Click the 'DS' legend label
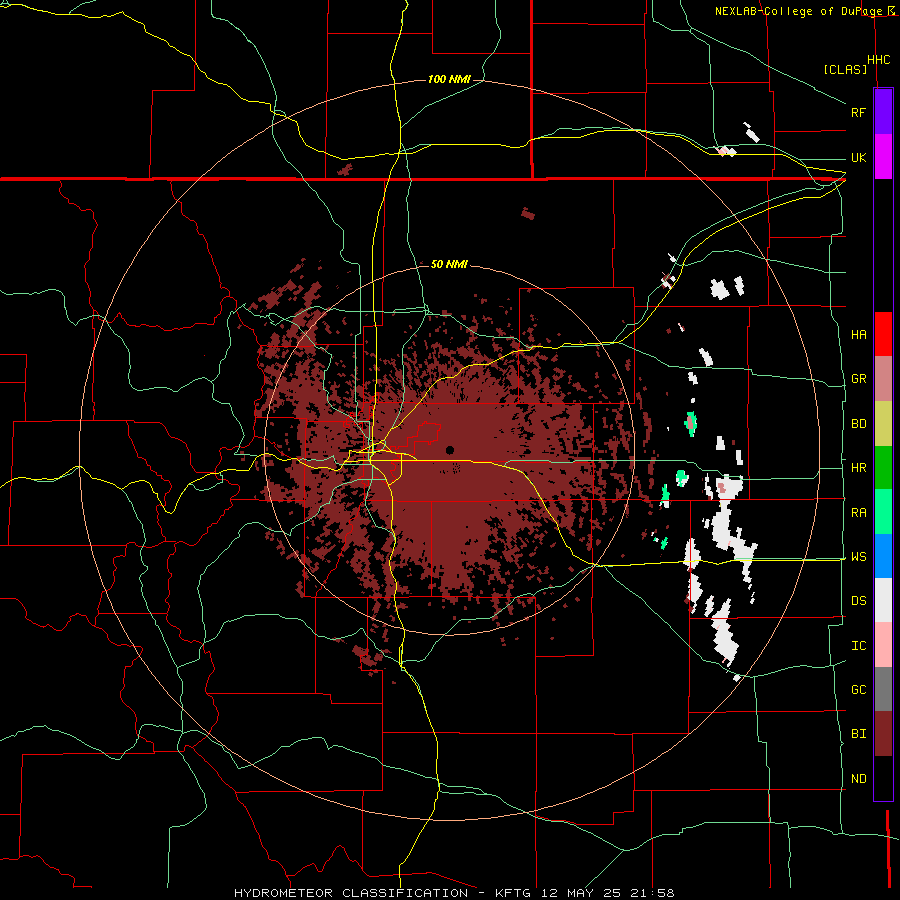Screen dimensions: 900x900 858,601
